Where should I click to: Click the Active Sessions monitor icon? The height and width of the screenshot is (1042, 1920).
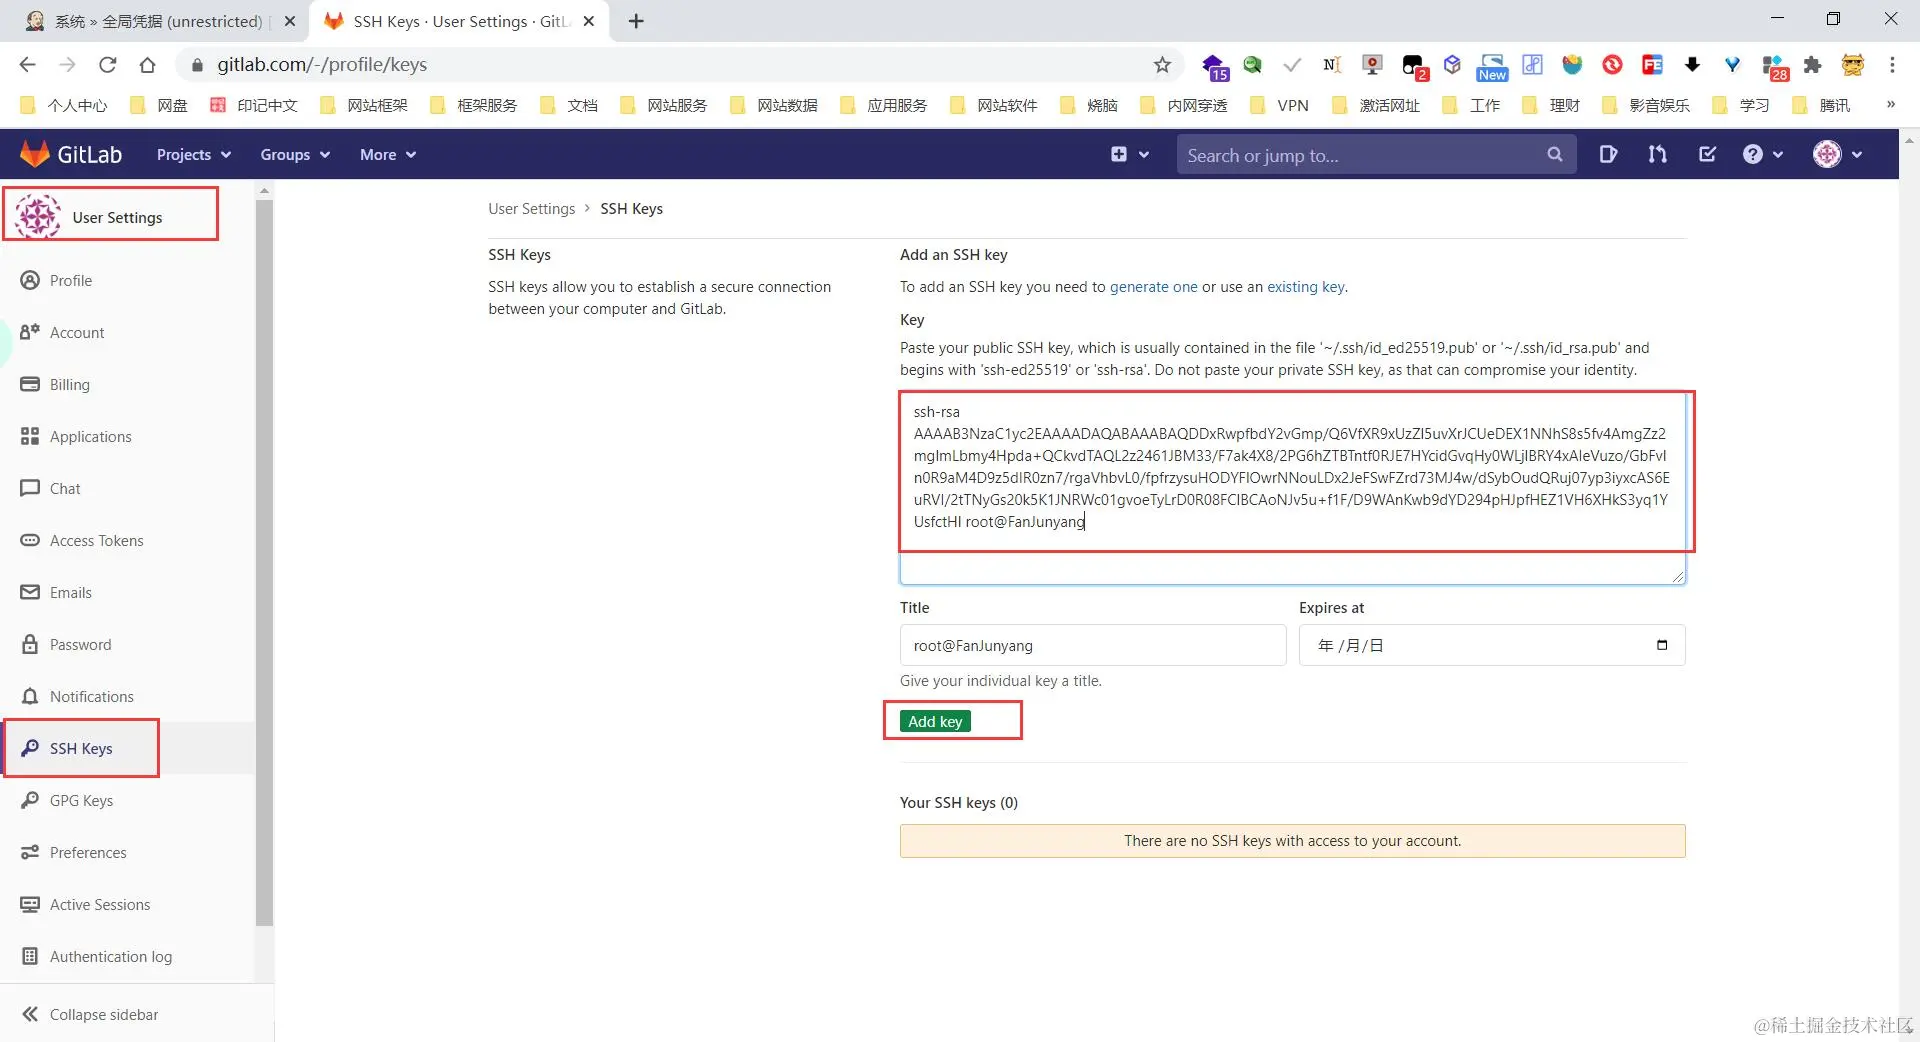[x=30, y=904]
